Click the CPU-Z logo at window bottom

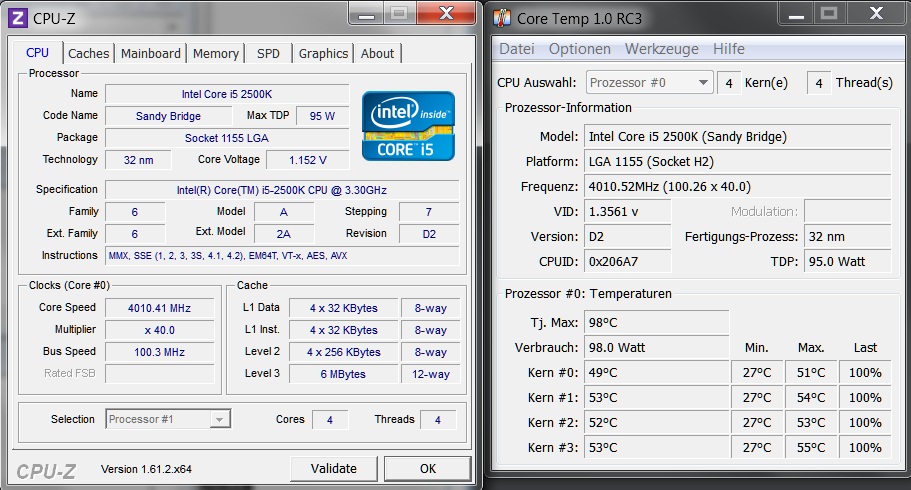tap(46, 471)
